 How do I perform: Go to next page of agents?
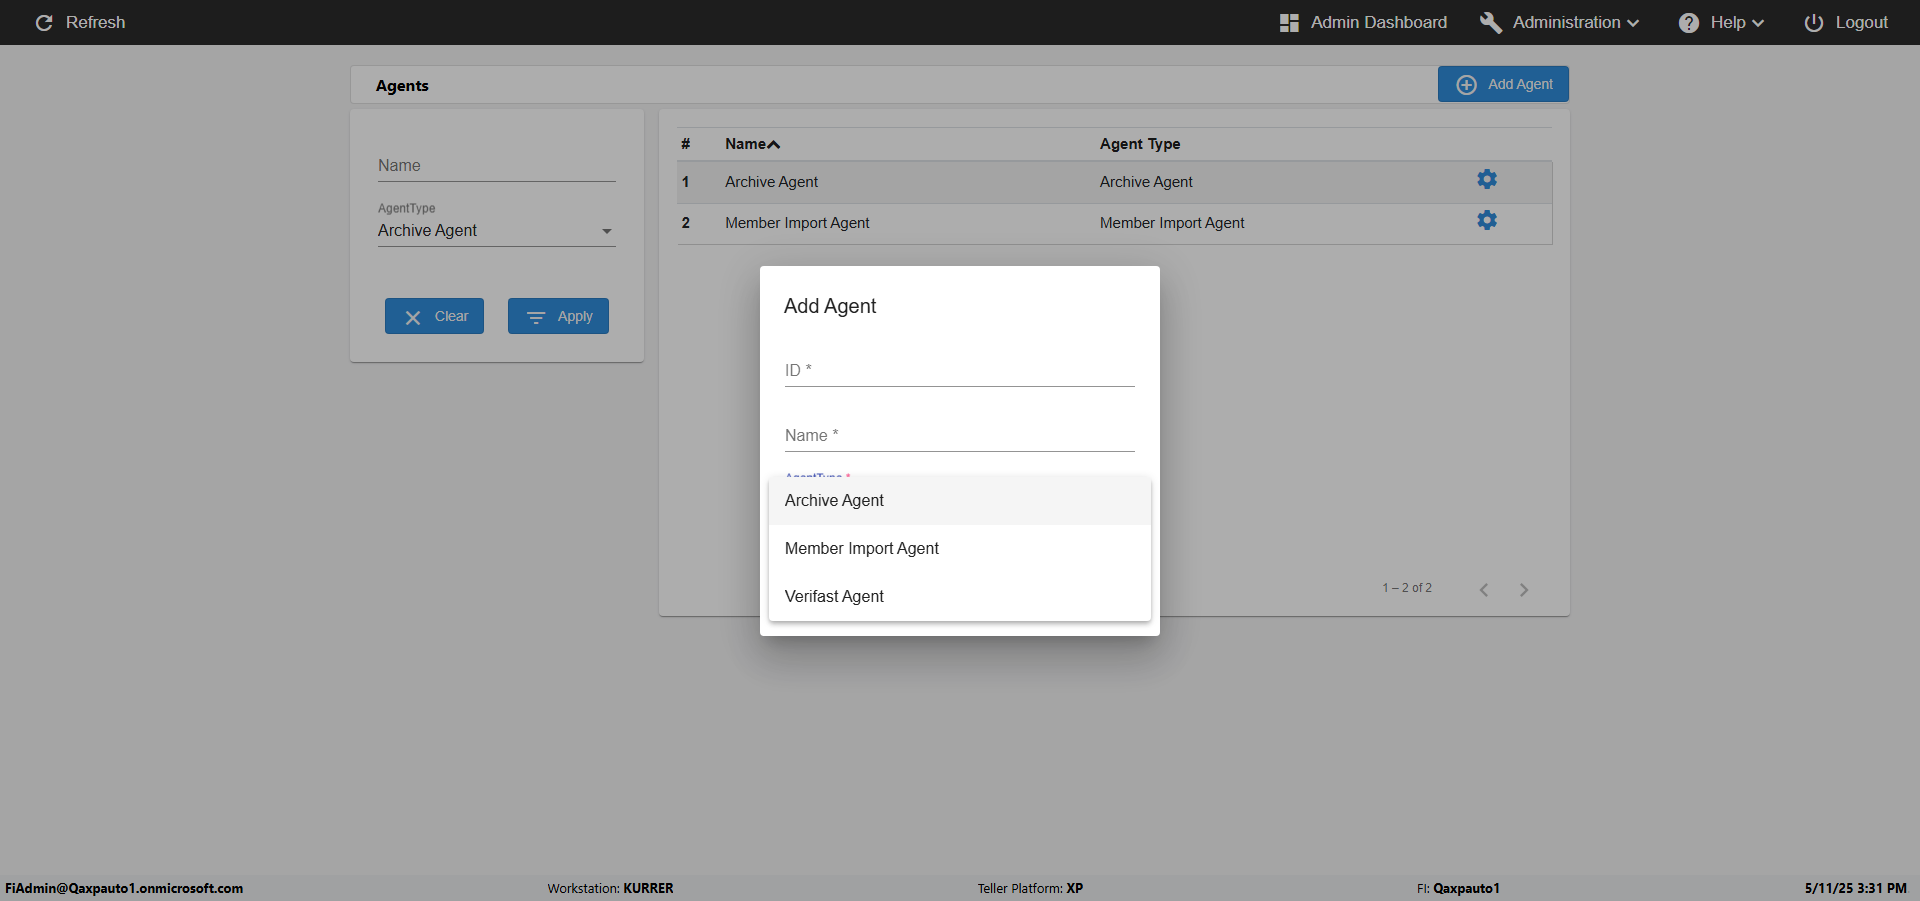1524,590
